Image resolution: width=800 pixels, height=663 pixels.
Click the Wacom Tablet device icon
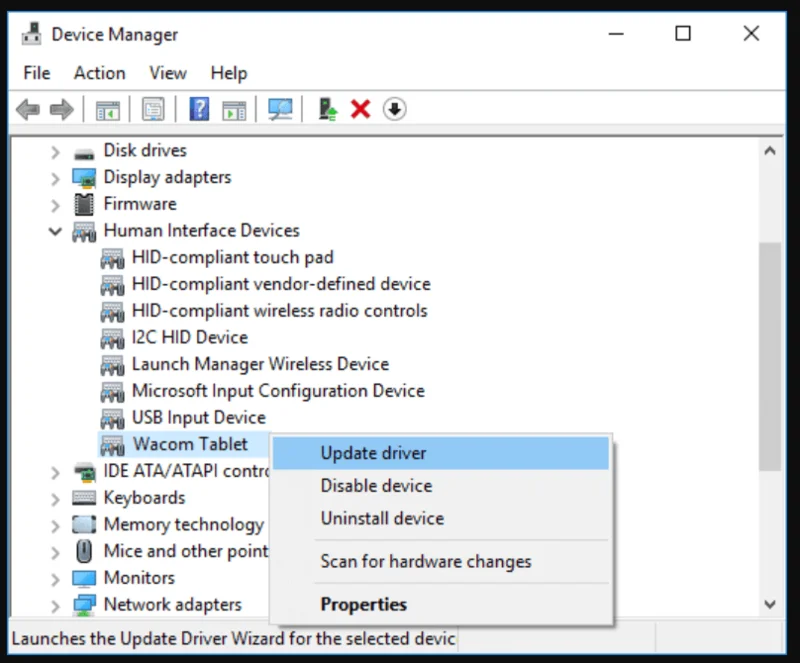(x=112, y=445)
